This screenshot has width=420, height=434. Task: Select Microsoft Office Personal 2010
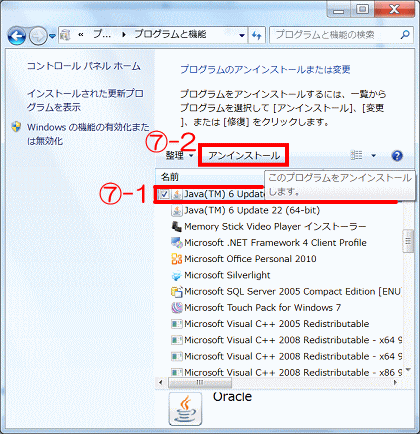[250, 259]
